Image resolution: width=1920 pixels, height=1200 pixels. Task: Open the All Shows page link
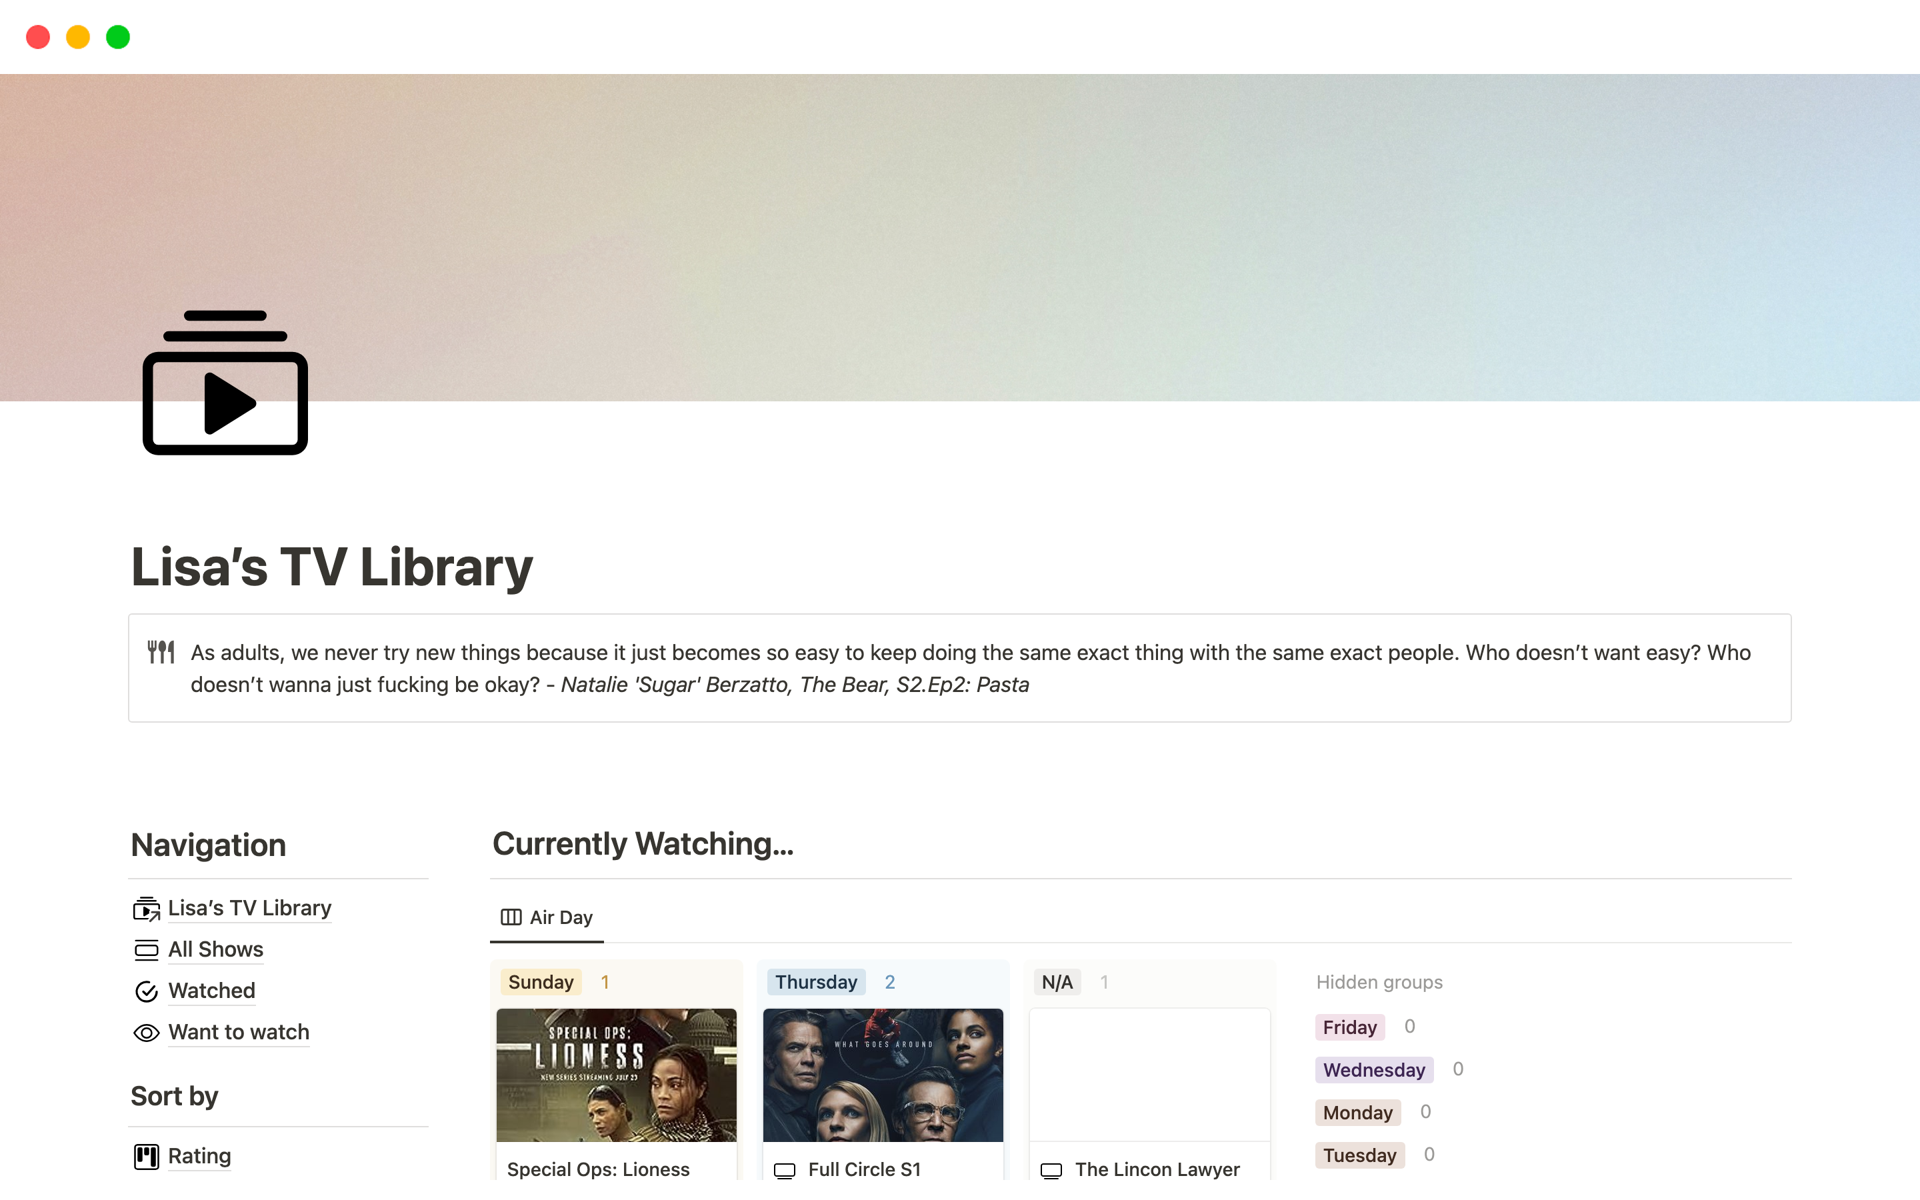(x=215, y=950)
